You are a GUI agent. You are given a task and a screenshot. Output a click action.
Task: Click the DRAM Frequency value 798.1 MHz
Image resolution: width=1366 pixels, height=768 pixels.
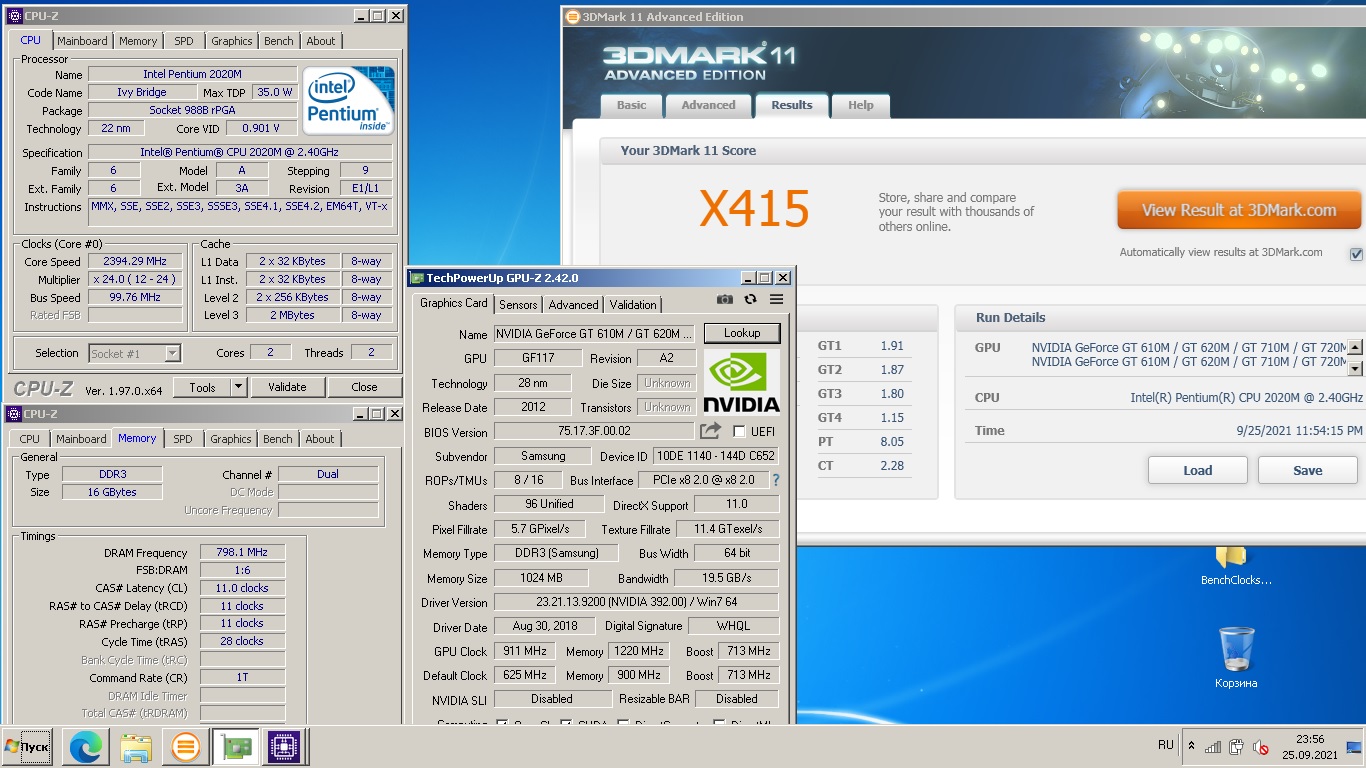pos(242,553)
